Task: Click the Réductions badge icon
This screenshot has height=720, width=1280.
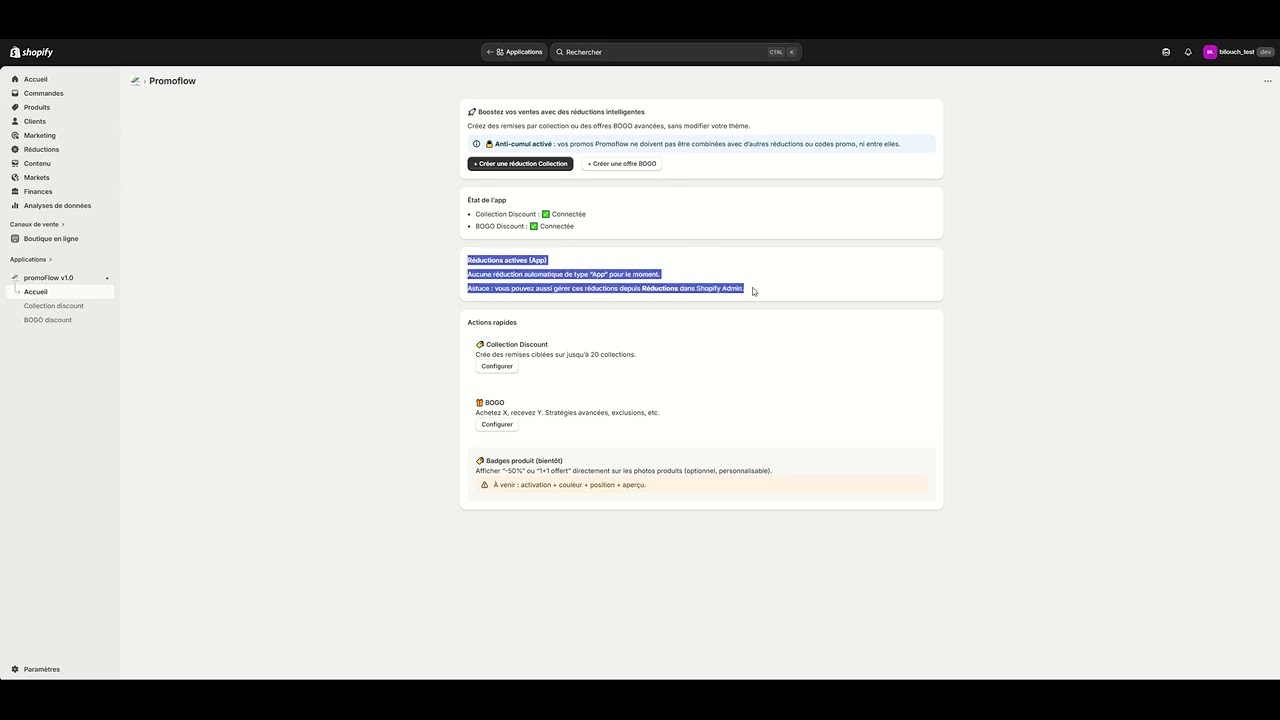Action: [15, 149]
